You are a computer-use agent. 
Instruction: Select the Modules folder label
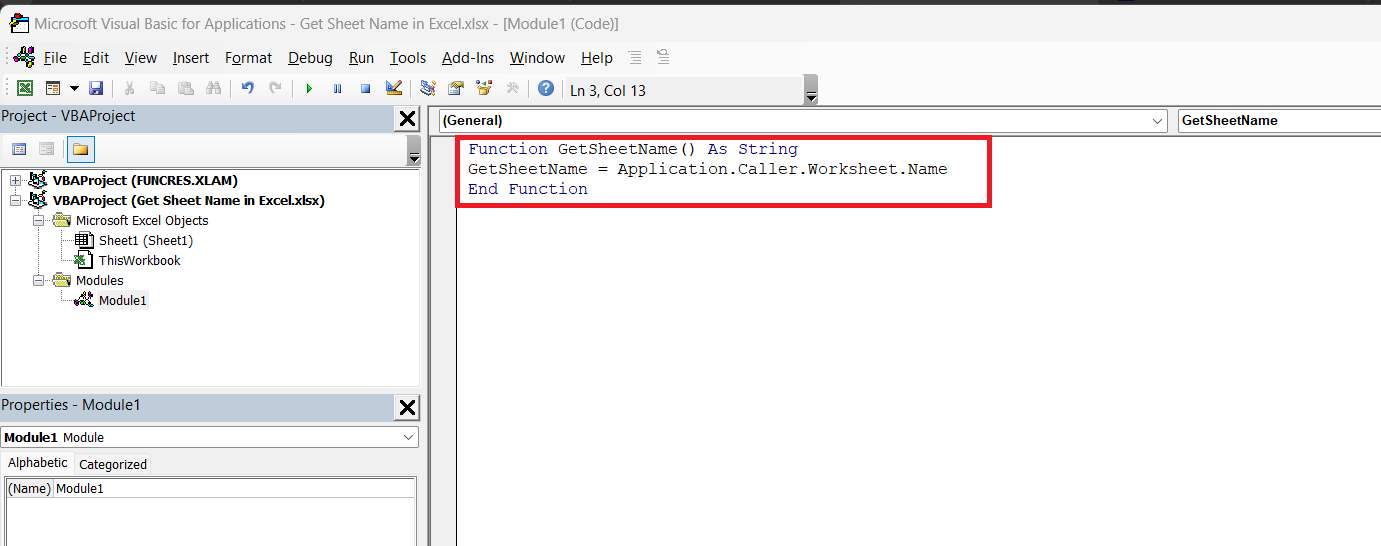pyautogui.click(x=100, y=280)
